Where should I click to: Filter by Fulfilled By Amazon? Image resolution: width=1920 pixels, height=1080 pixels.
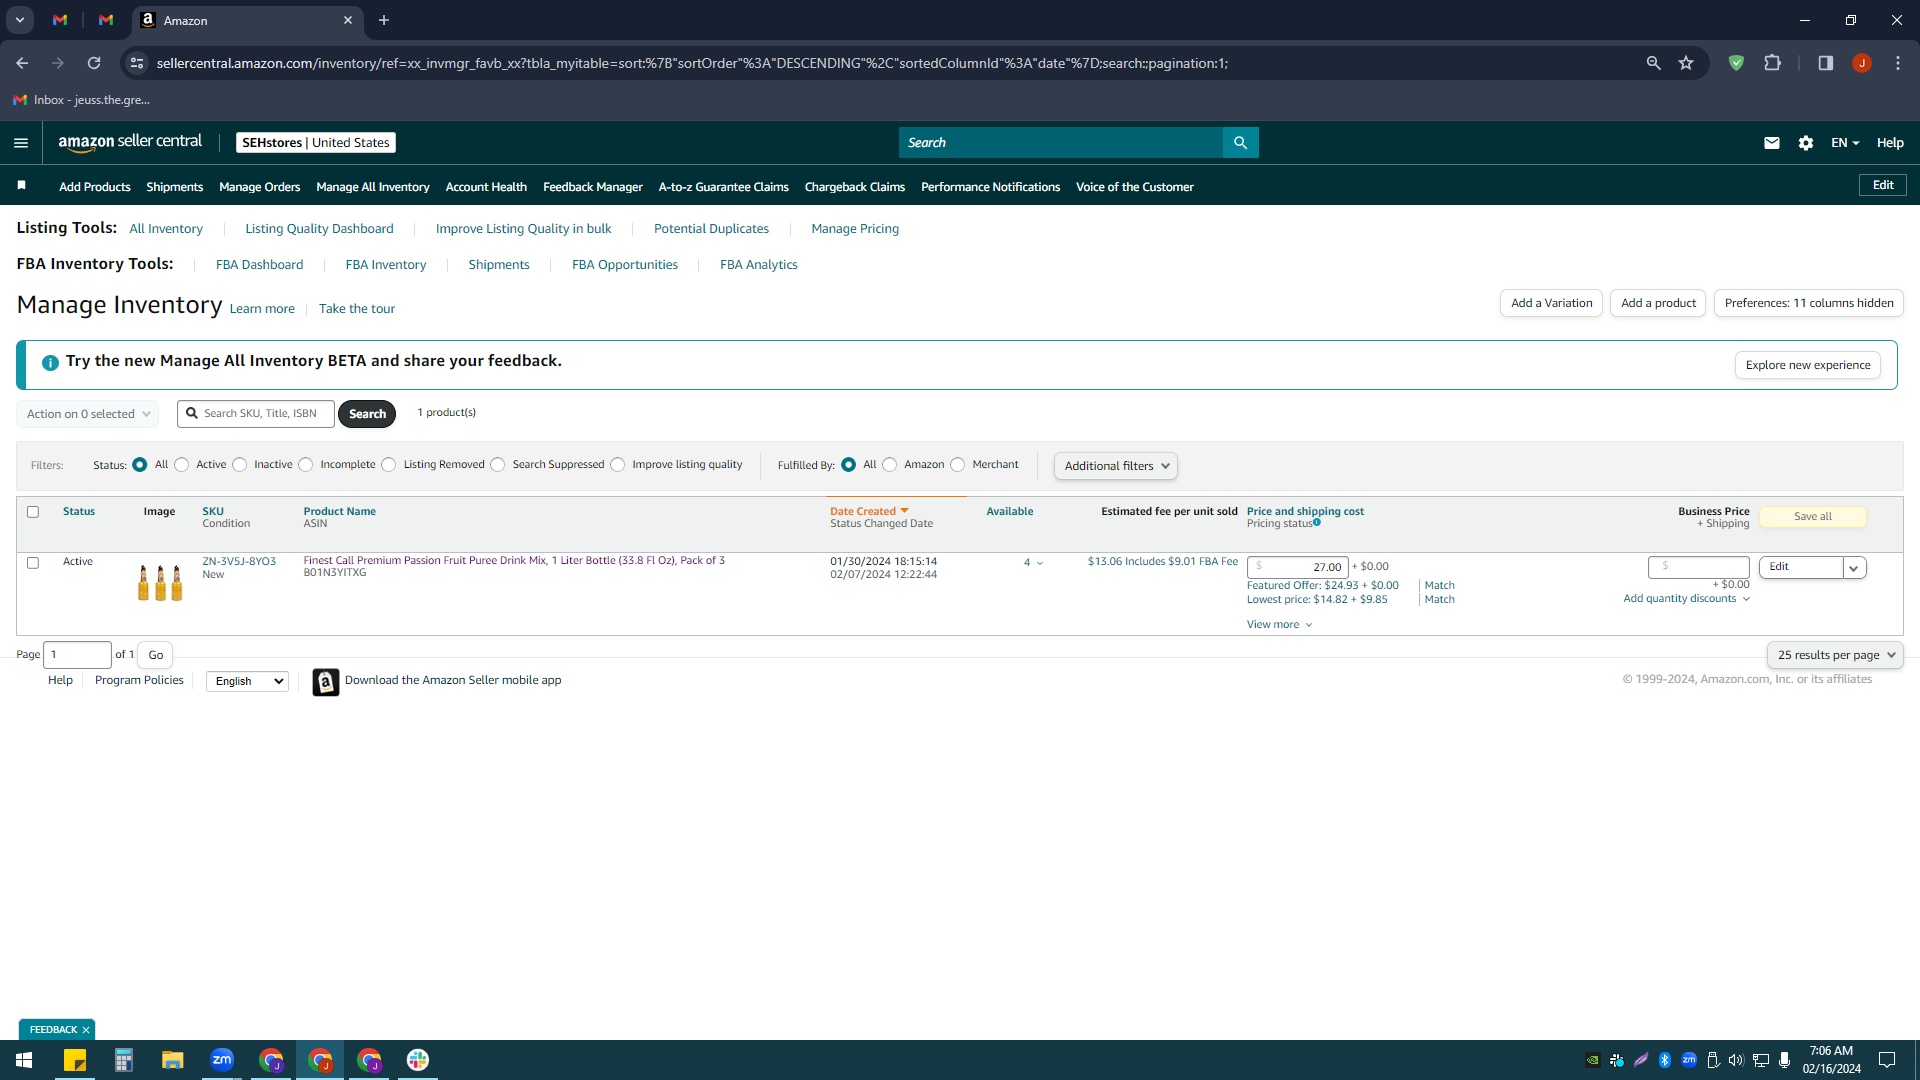click(x=890, y=465)
